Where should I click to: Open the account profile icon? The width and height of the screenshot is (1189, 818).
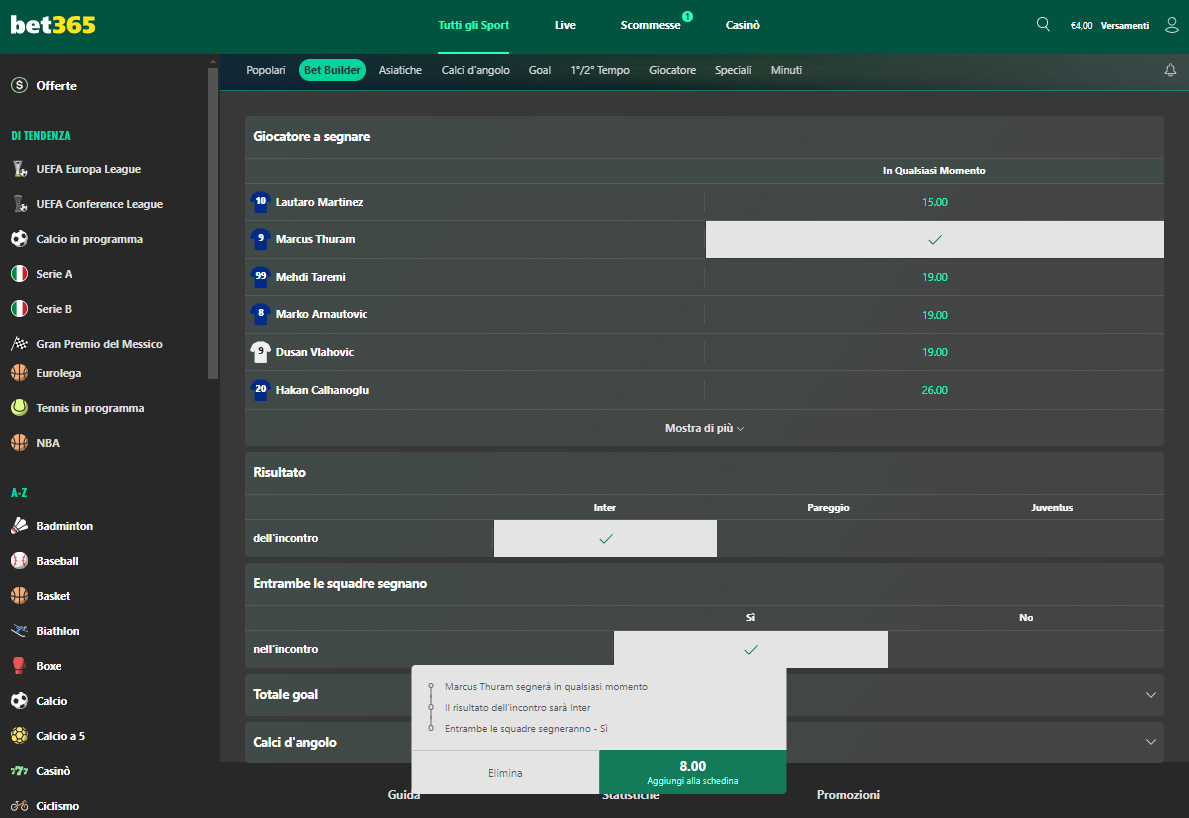pyautogui.click(x=1172, y=25)
